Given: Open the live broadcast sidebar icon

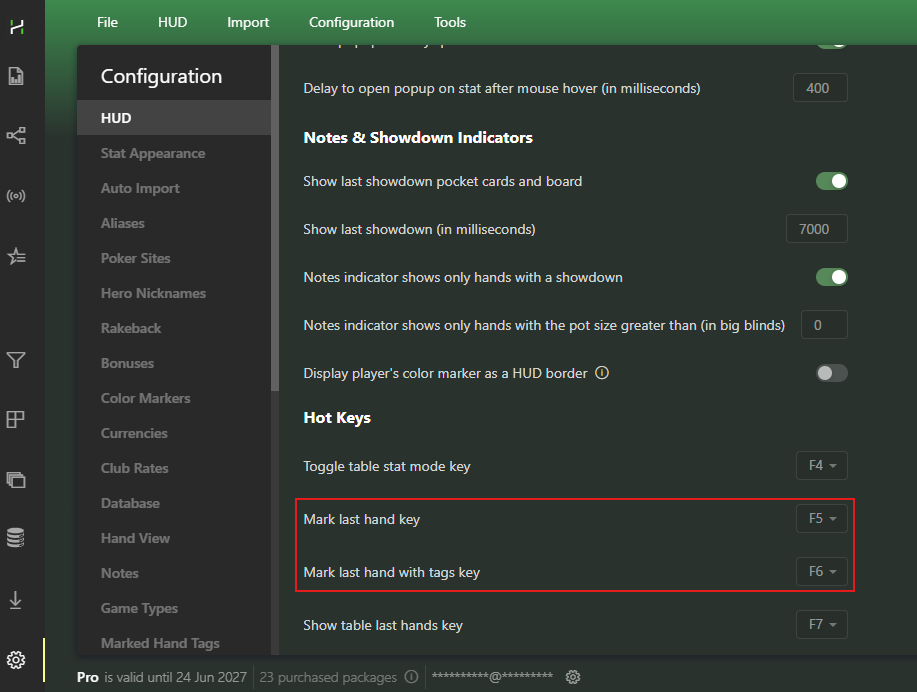Looking at the screenshot, I should point(16,196).
